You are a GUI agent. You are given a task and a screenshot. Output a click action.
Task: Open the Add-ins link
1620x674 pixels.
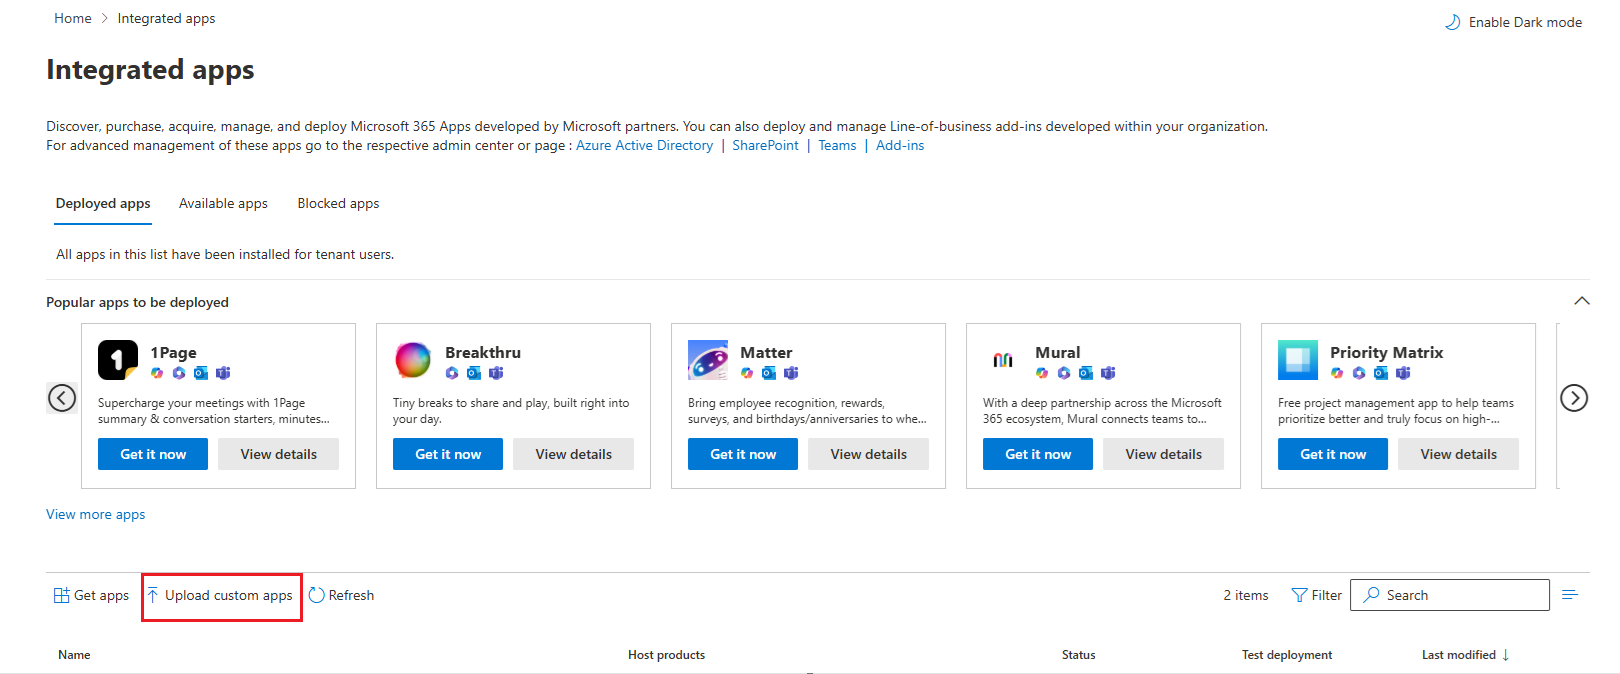[x=900, y=145]
